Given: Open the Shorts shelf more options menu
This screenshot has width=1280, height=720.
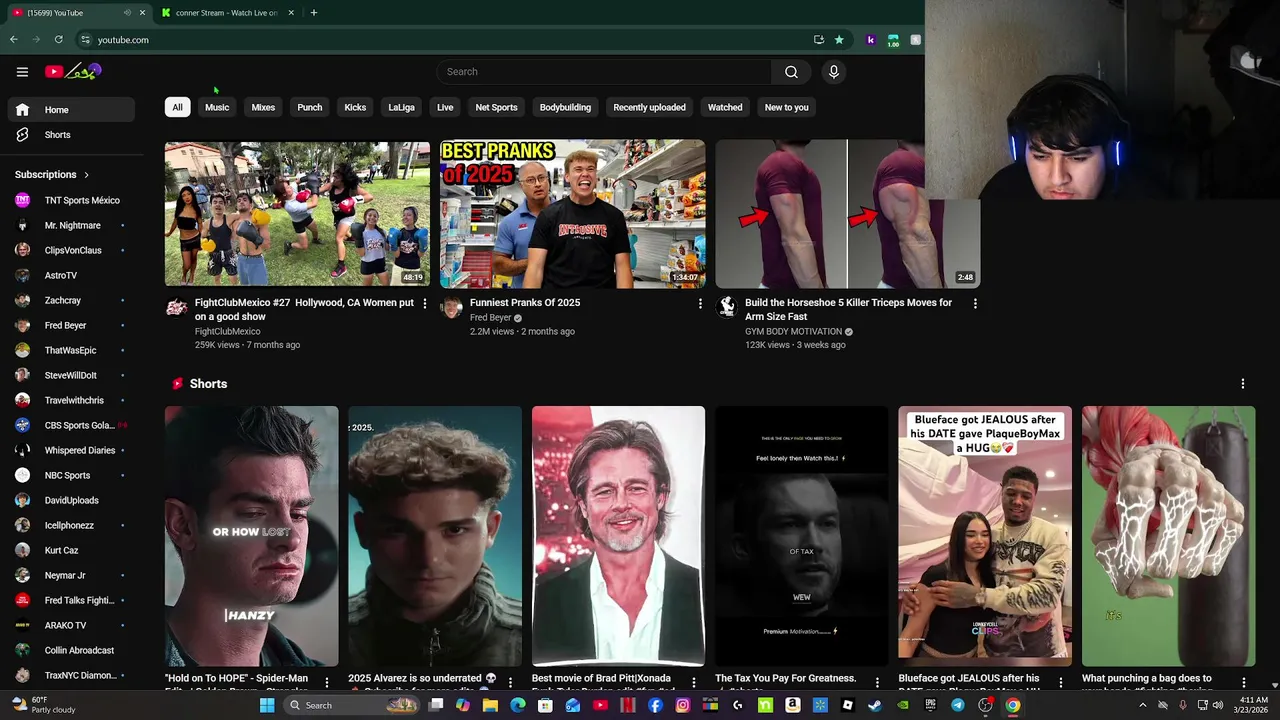Looking at the screenshot, I should (1243, 384).
